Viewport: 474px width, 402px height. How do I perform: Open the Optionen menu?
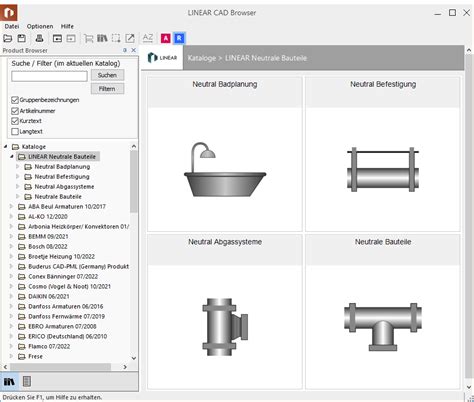[40, 26]
